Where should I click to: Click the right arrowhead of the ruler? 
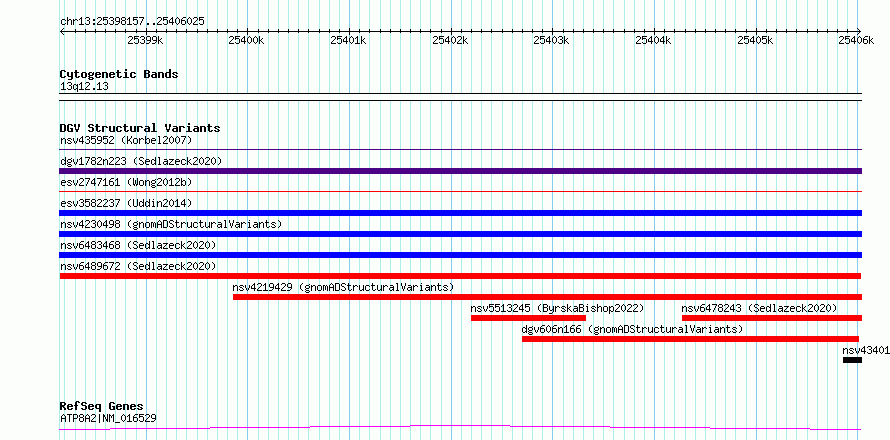(x=859, y=31)
